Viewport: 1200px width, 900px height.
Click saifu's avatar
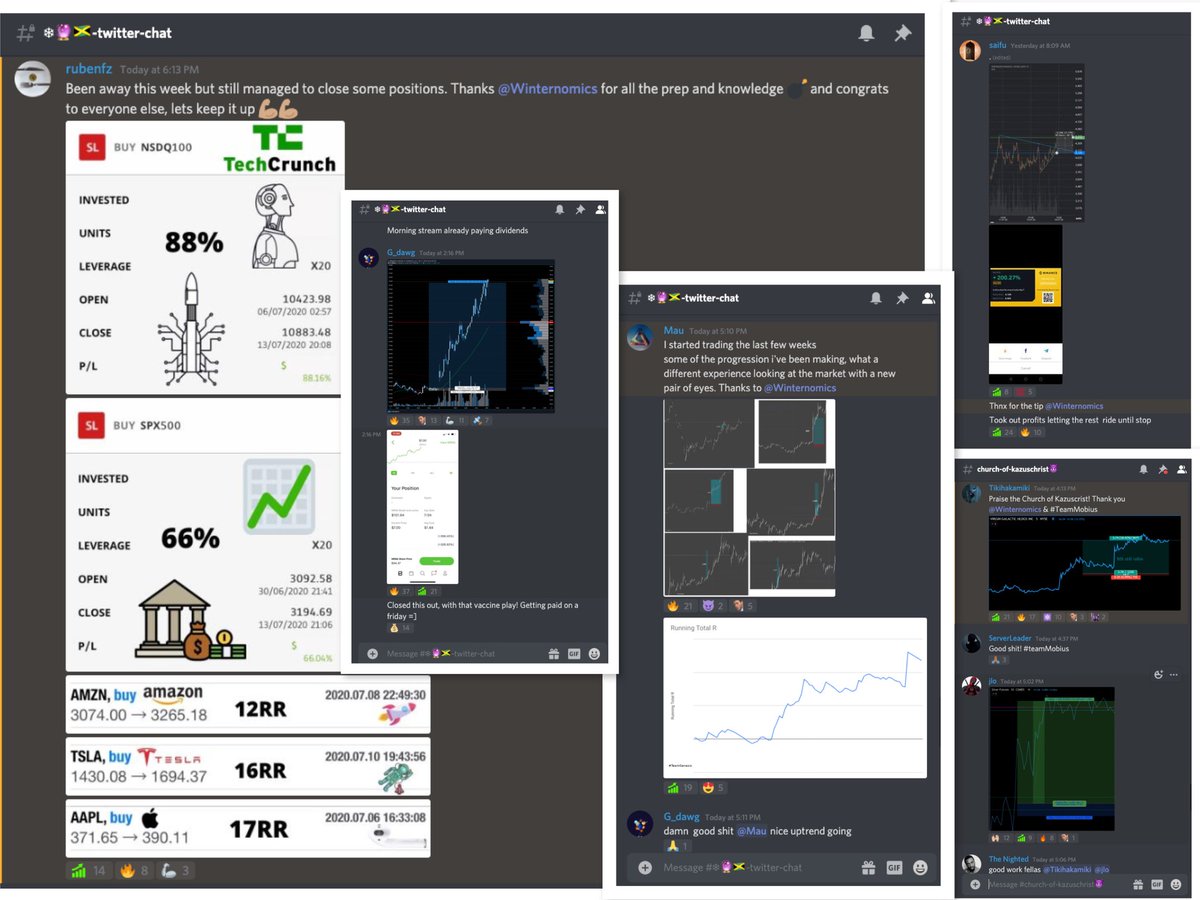(x=969, y=51)
